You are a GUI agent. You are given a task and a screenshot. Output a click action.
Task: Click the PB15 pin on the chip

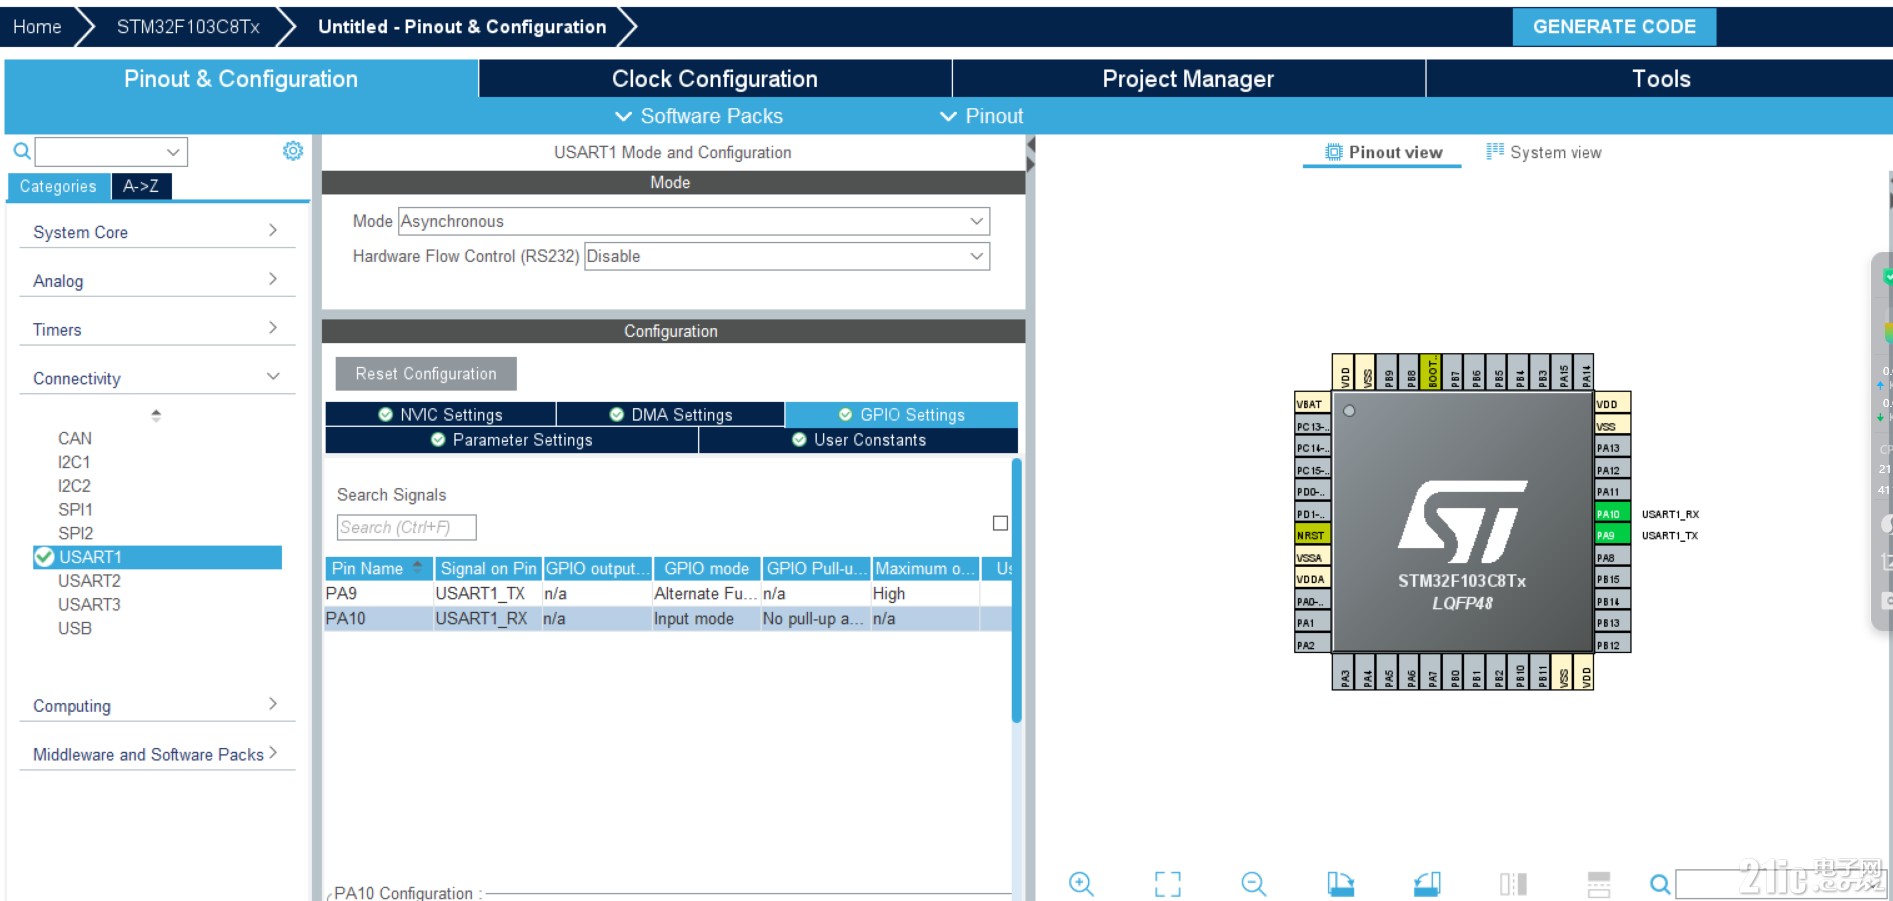[x=1612, y=579]
